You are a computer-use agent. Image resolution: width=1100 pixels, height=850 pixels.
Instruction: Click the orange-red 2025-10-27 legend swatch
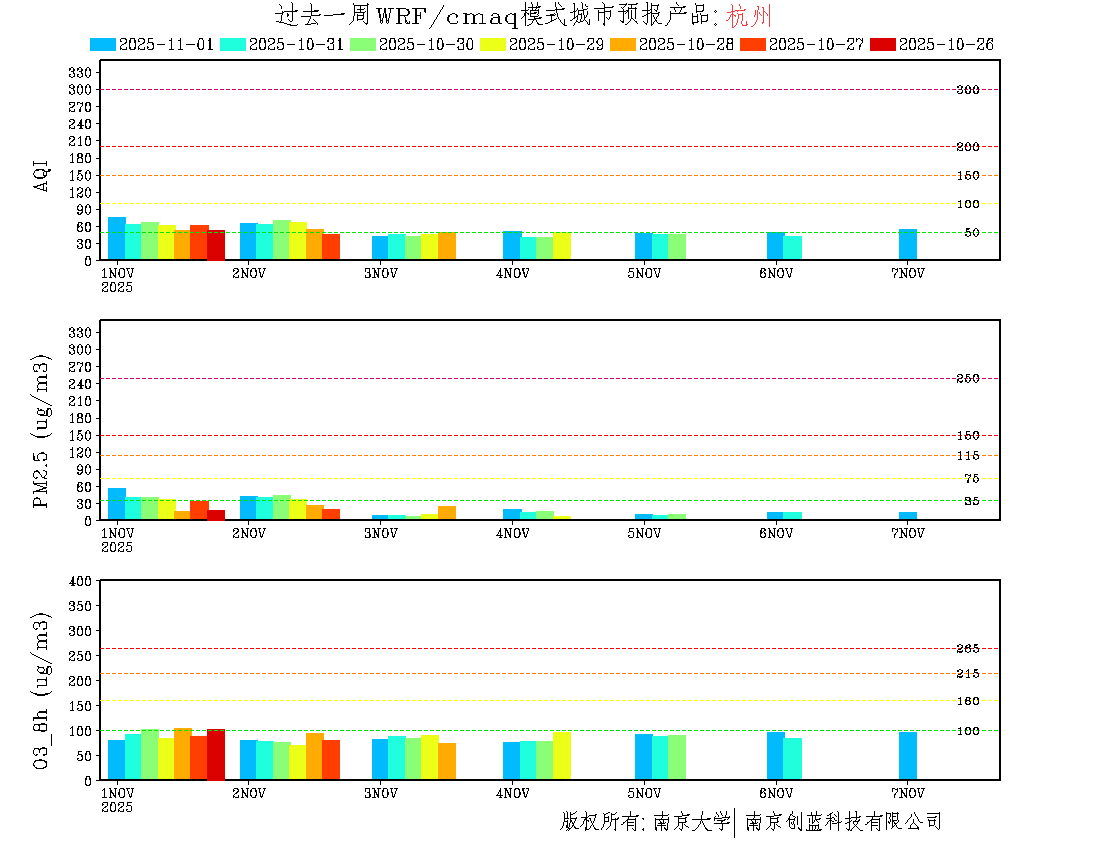pos(753,44)
